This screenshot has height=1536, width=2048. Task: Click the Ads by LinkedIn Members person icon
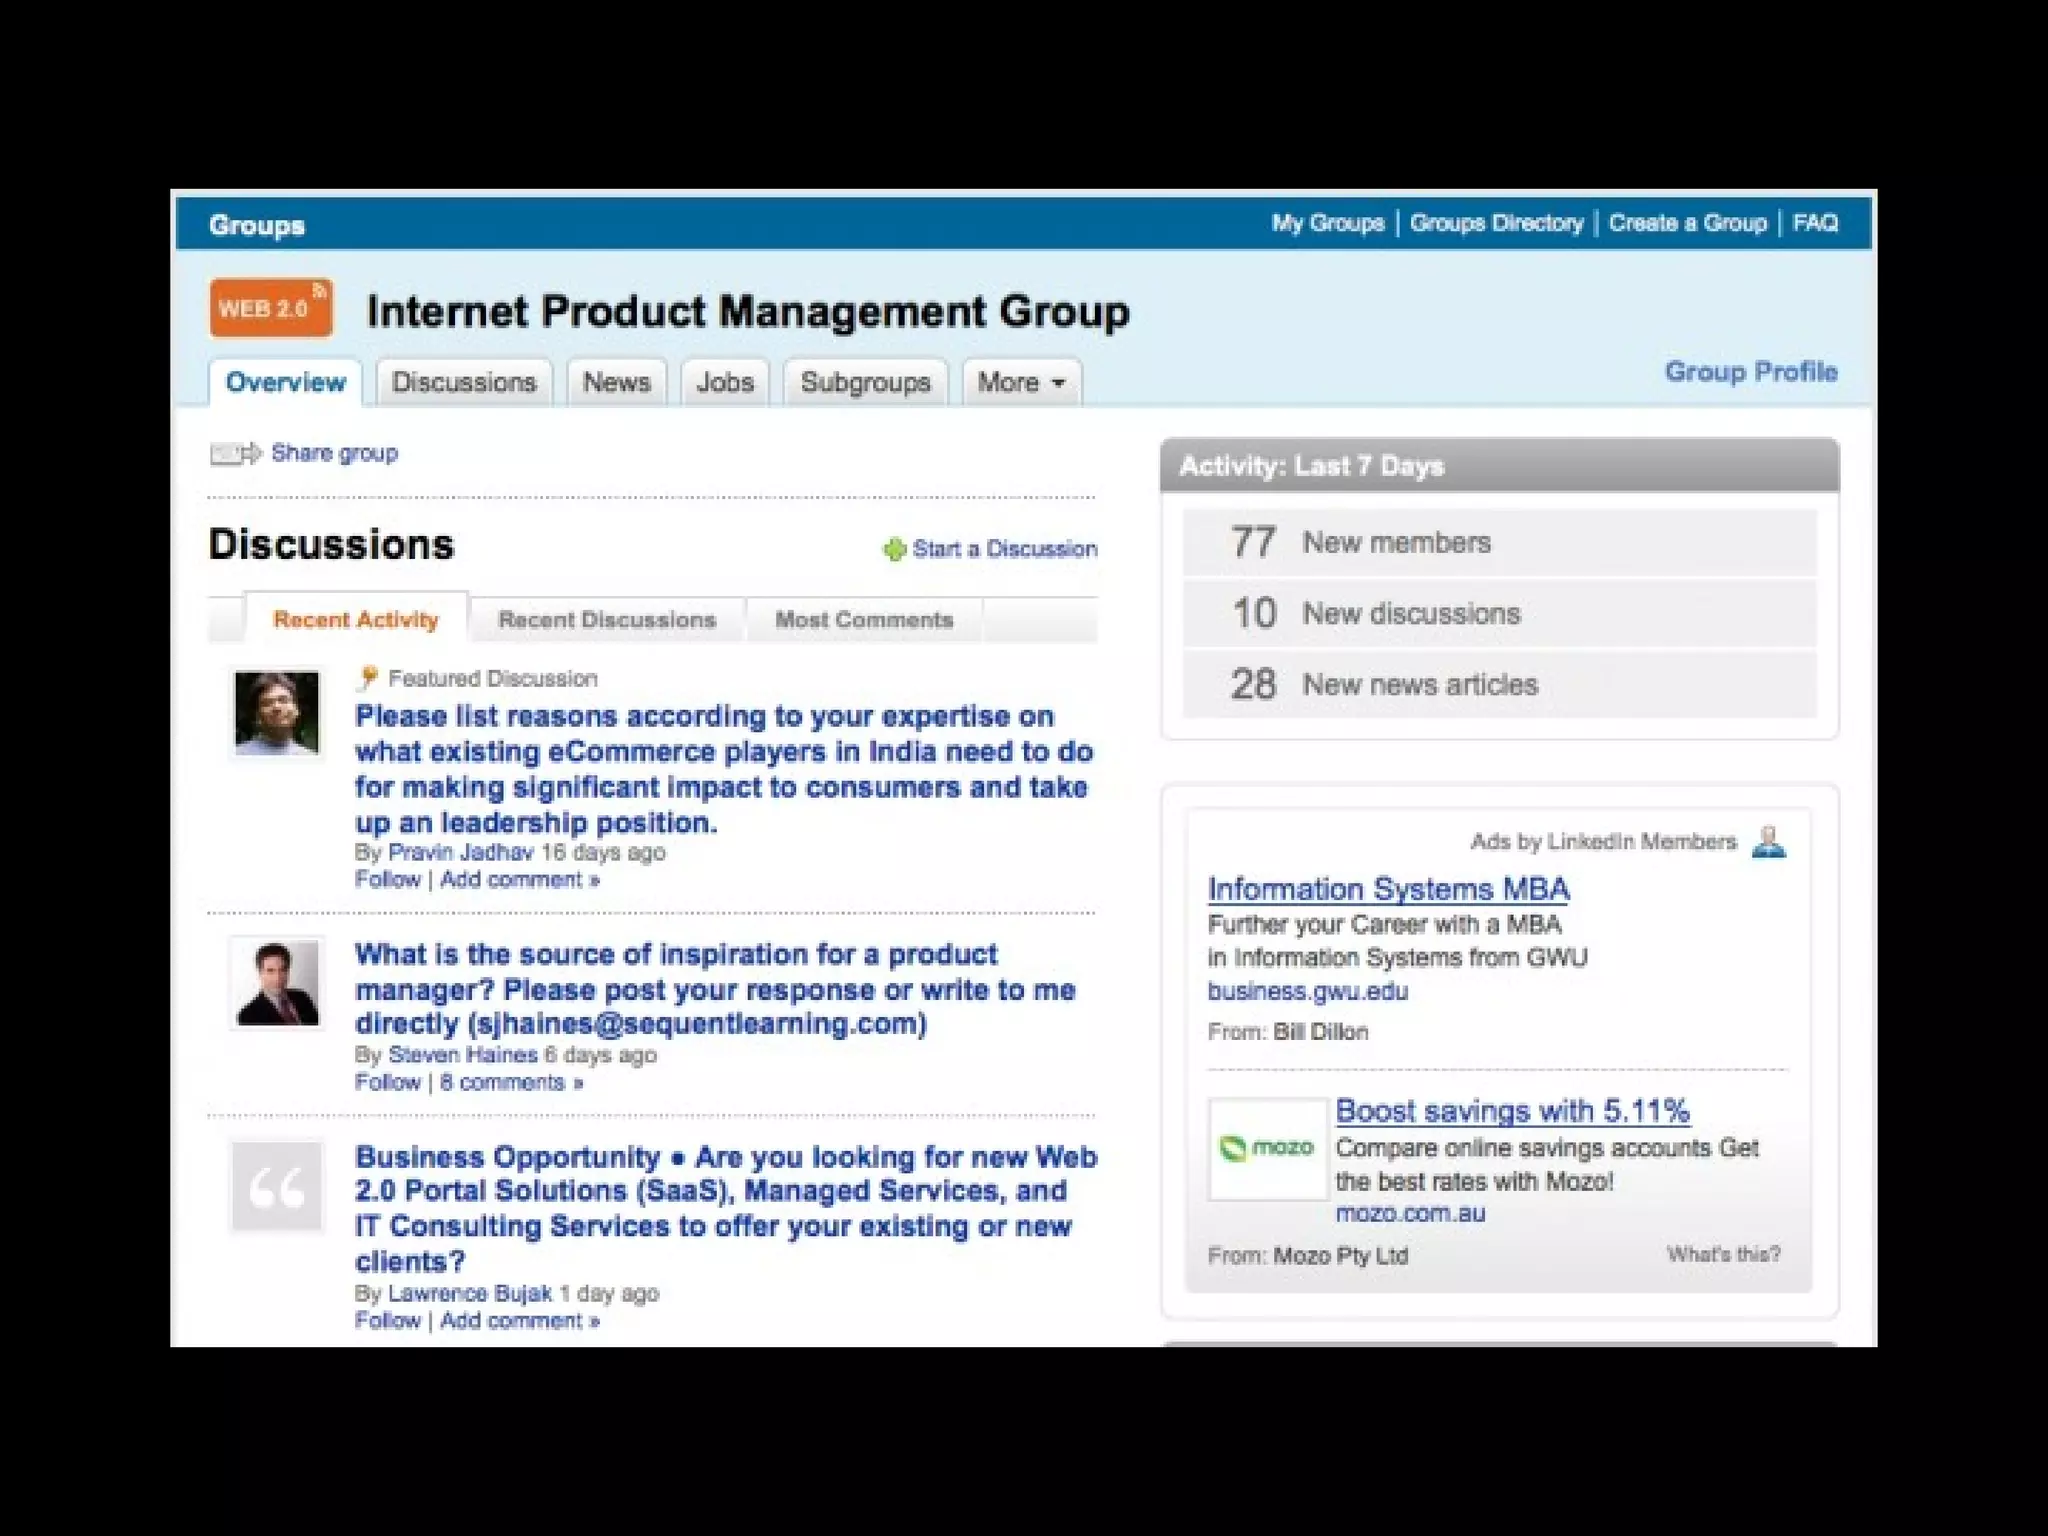(1768, 842)
